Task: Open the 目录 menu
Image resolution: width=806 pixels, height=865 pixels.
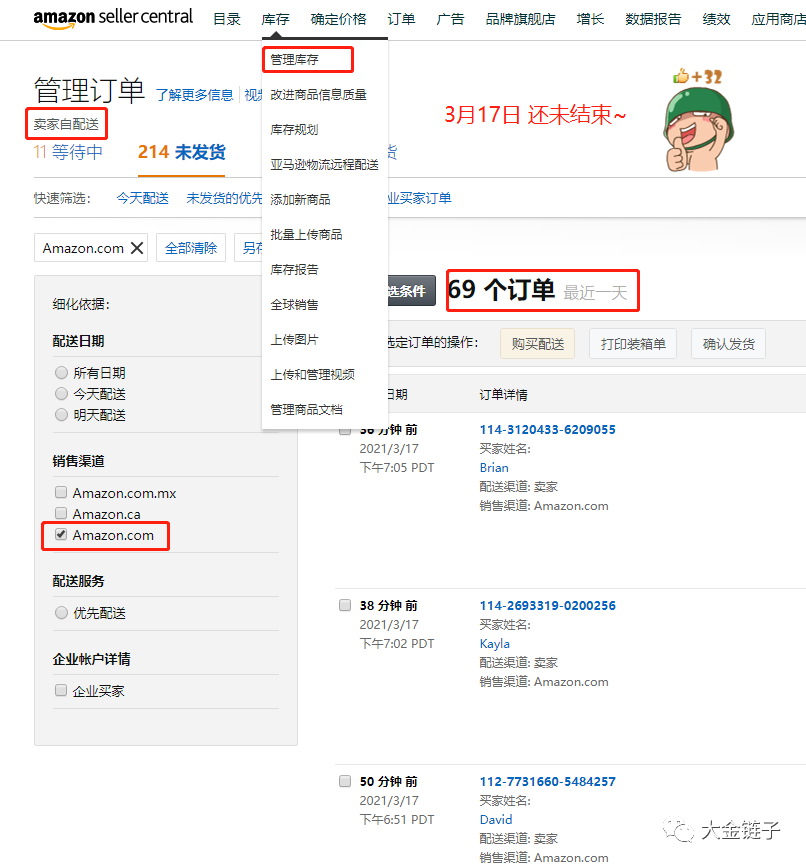Action: coord(227,19)
